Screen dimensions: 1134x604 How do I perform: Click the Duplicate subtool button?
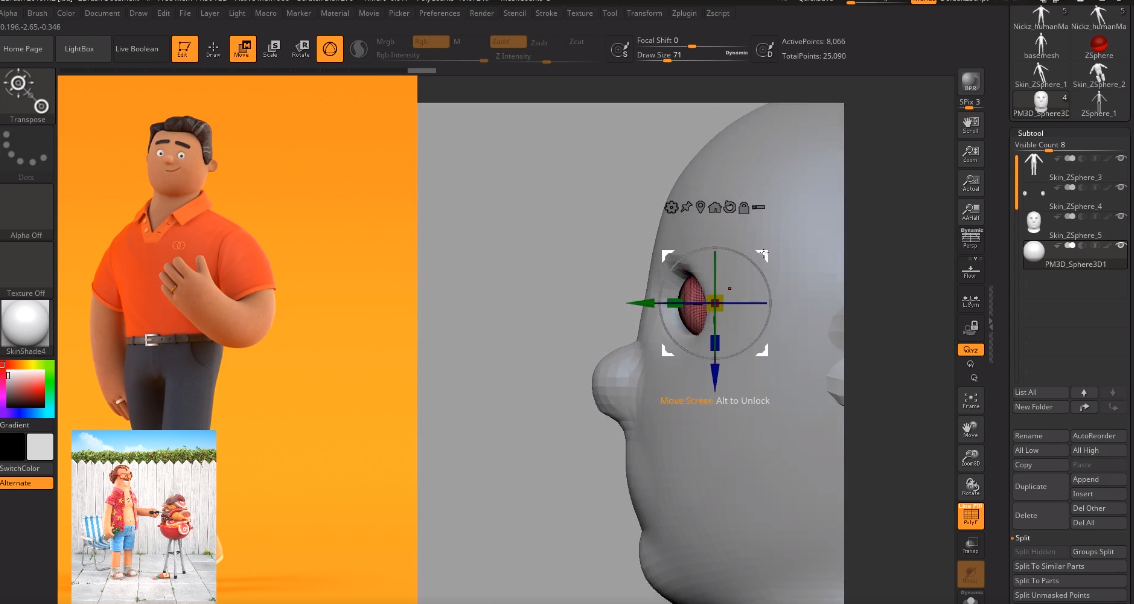point(1030,487)
